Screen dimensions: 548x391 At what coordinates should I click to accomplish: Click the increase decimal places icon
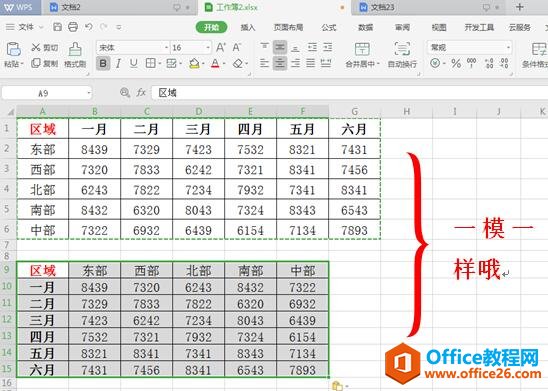click(x=489, y=63)
